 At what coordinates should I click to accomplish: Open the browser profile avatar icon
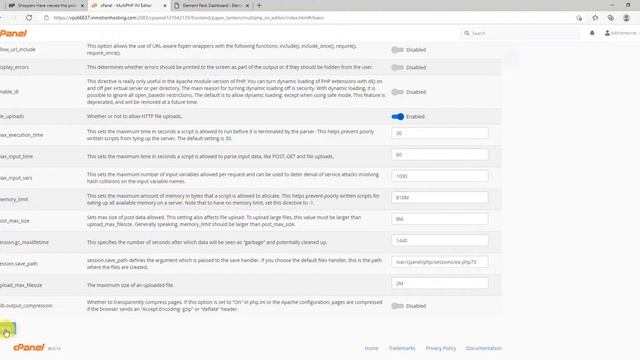point(627,18)
